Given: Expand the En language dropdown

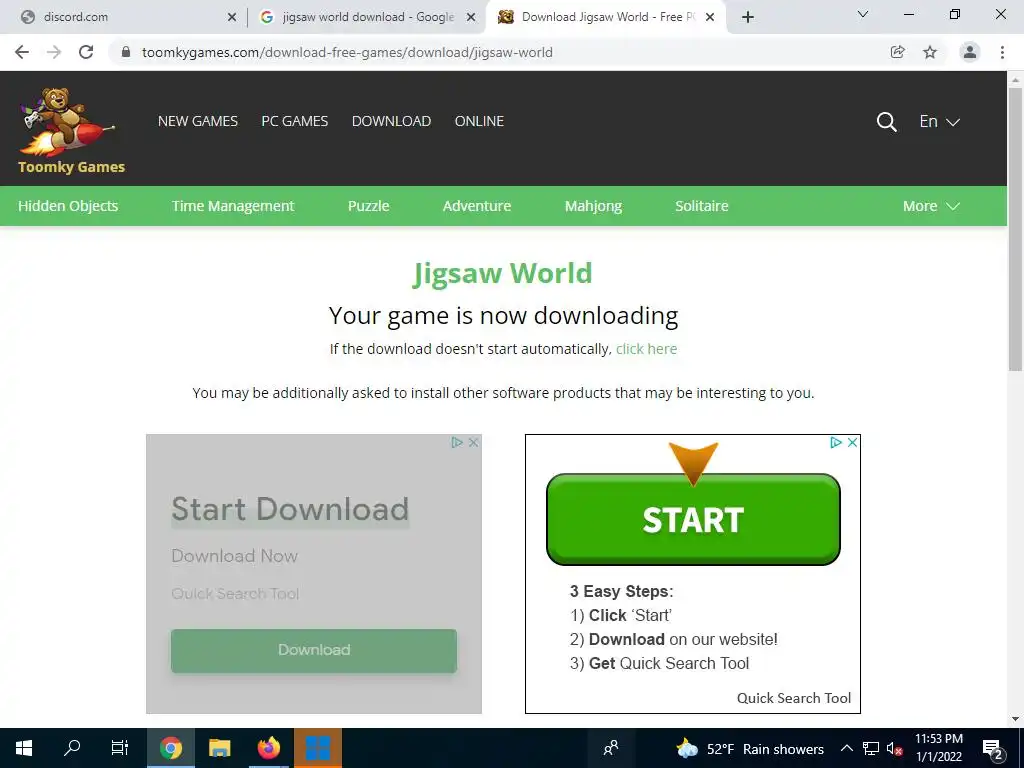Looking at the screenshot, I should coord(939,121).
